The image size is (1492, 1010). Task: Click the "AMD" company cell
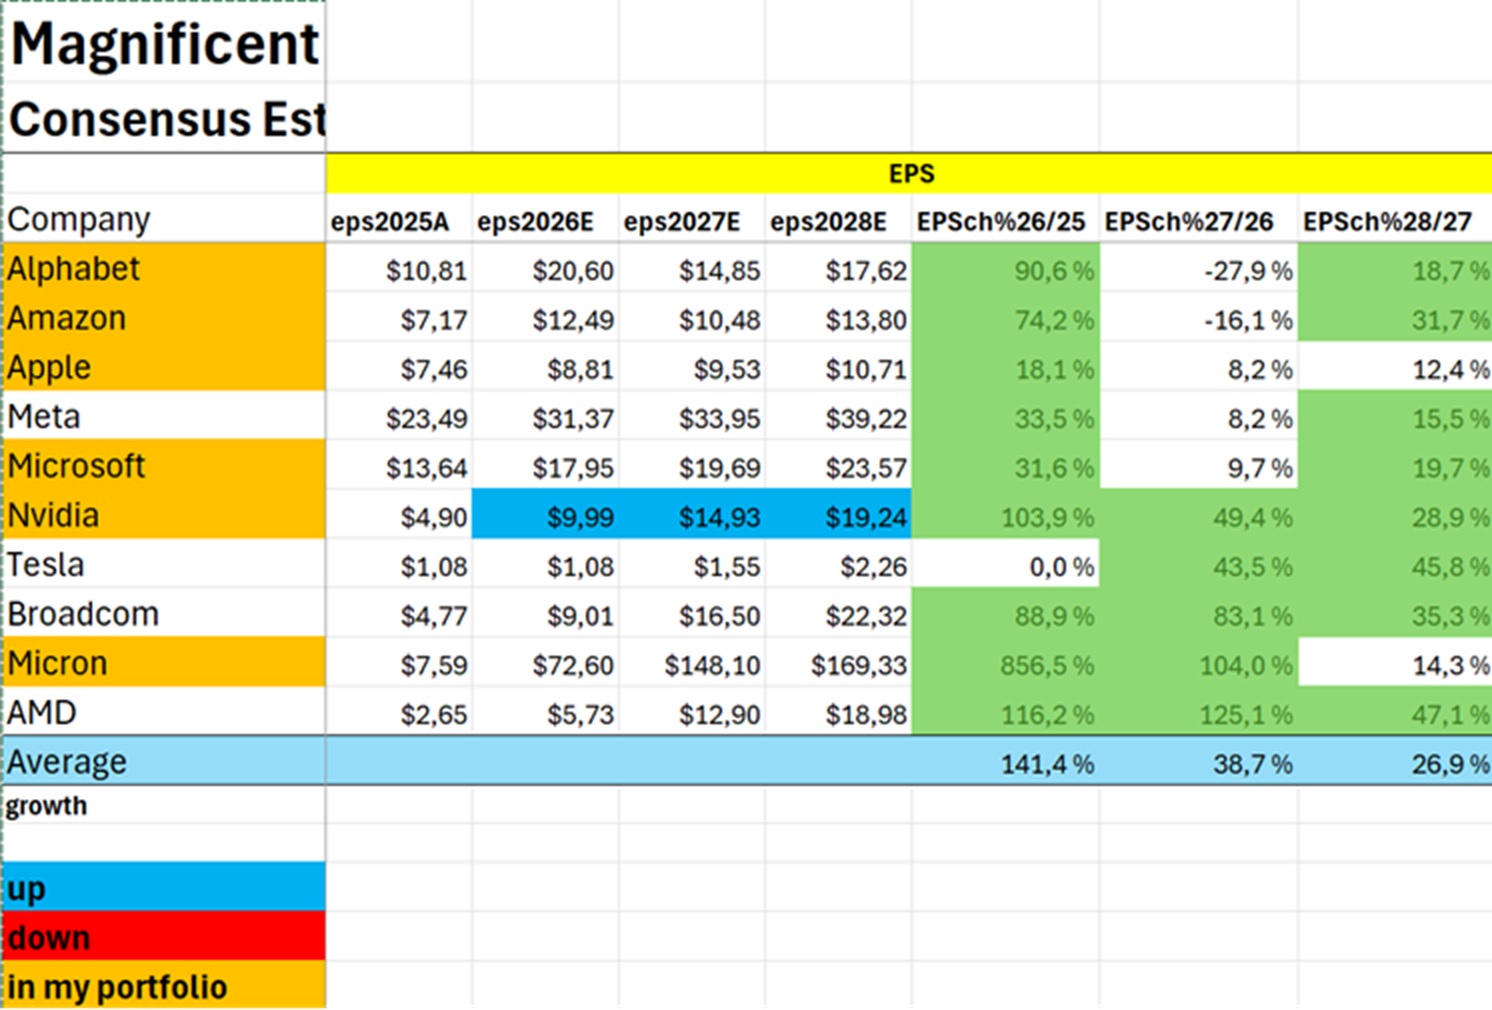[x=164, y=711]
